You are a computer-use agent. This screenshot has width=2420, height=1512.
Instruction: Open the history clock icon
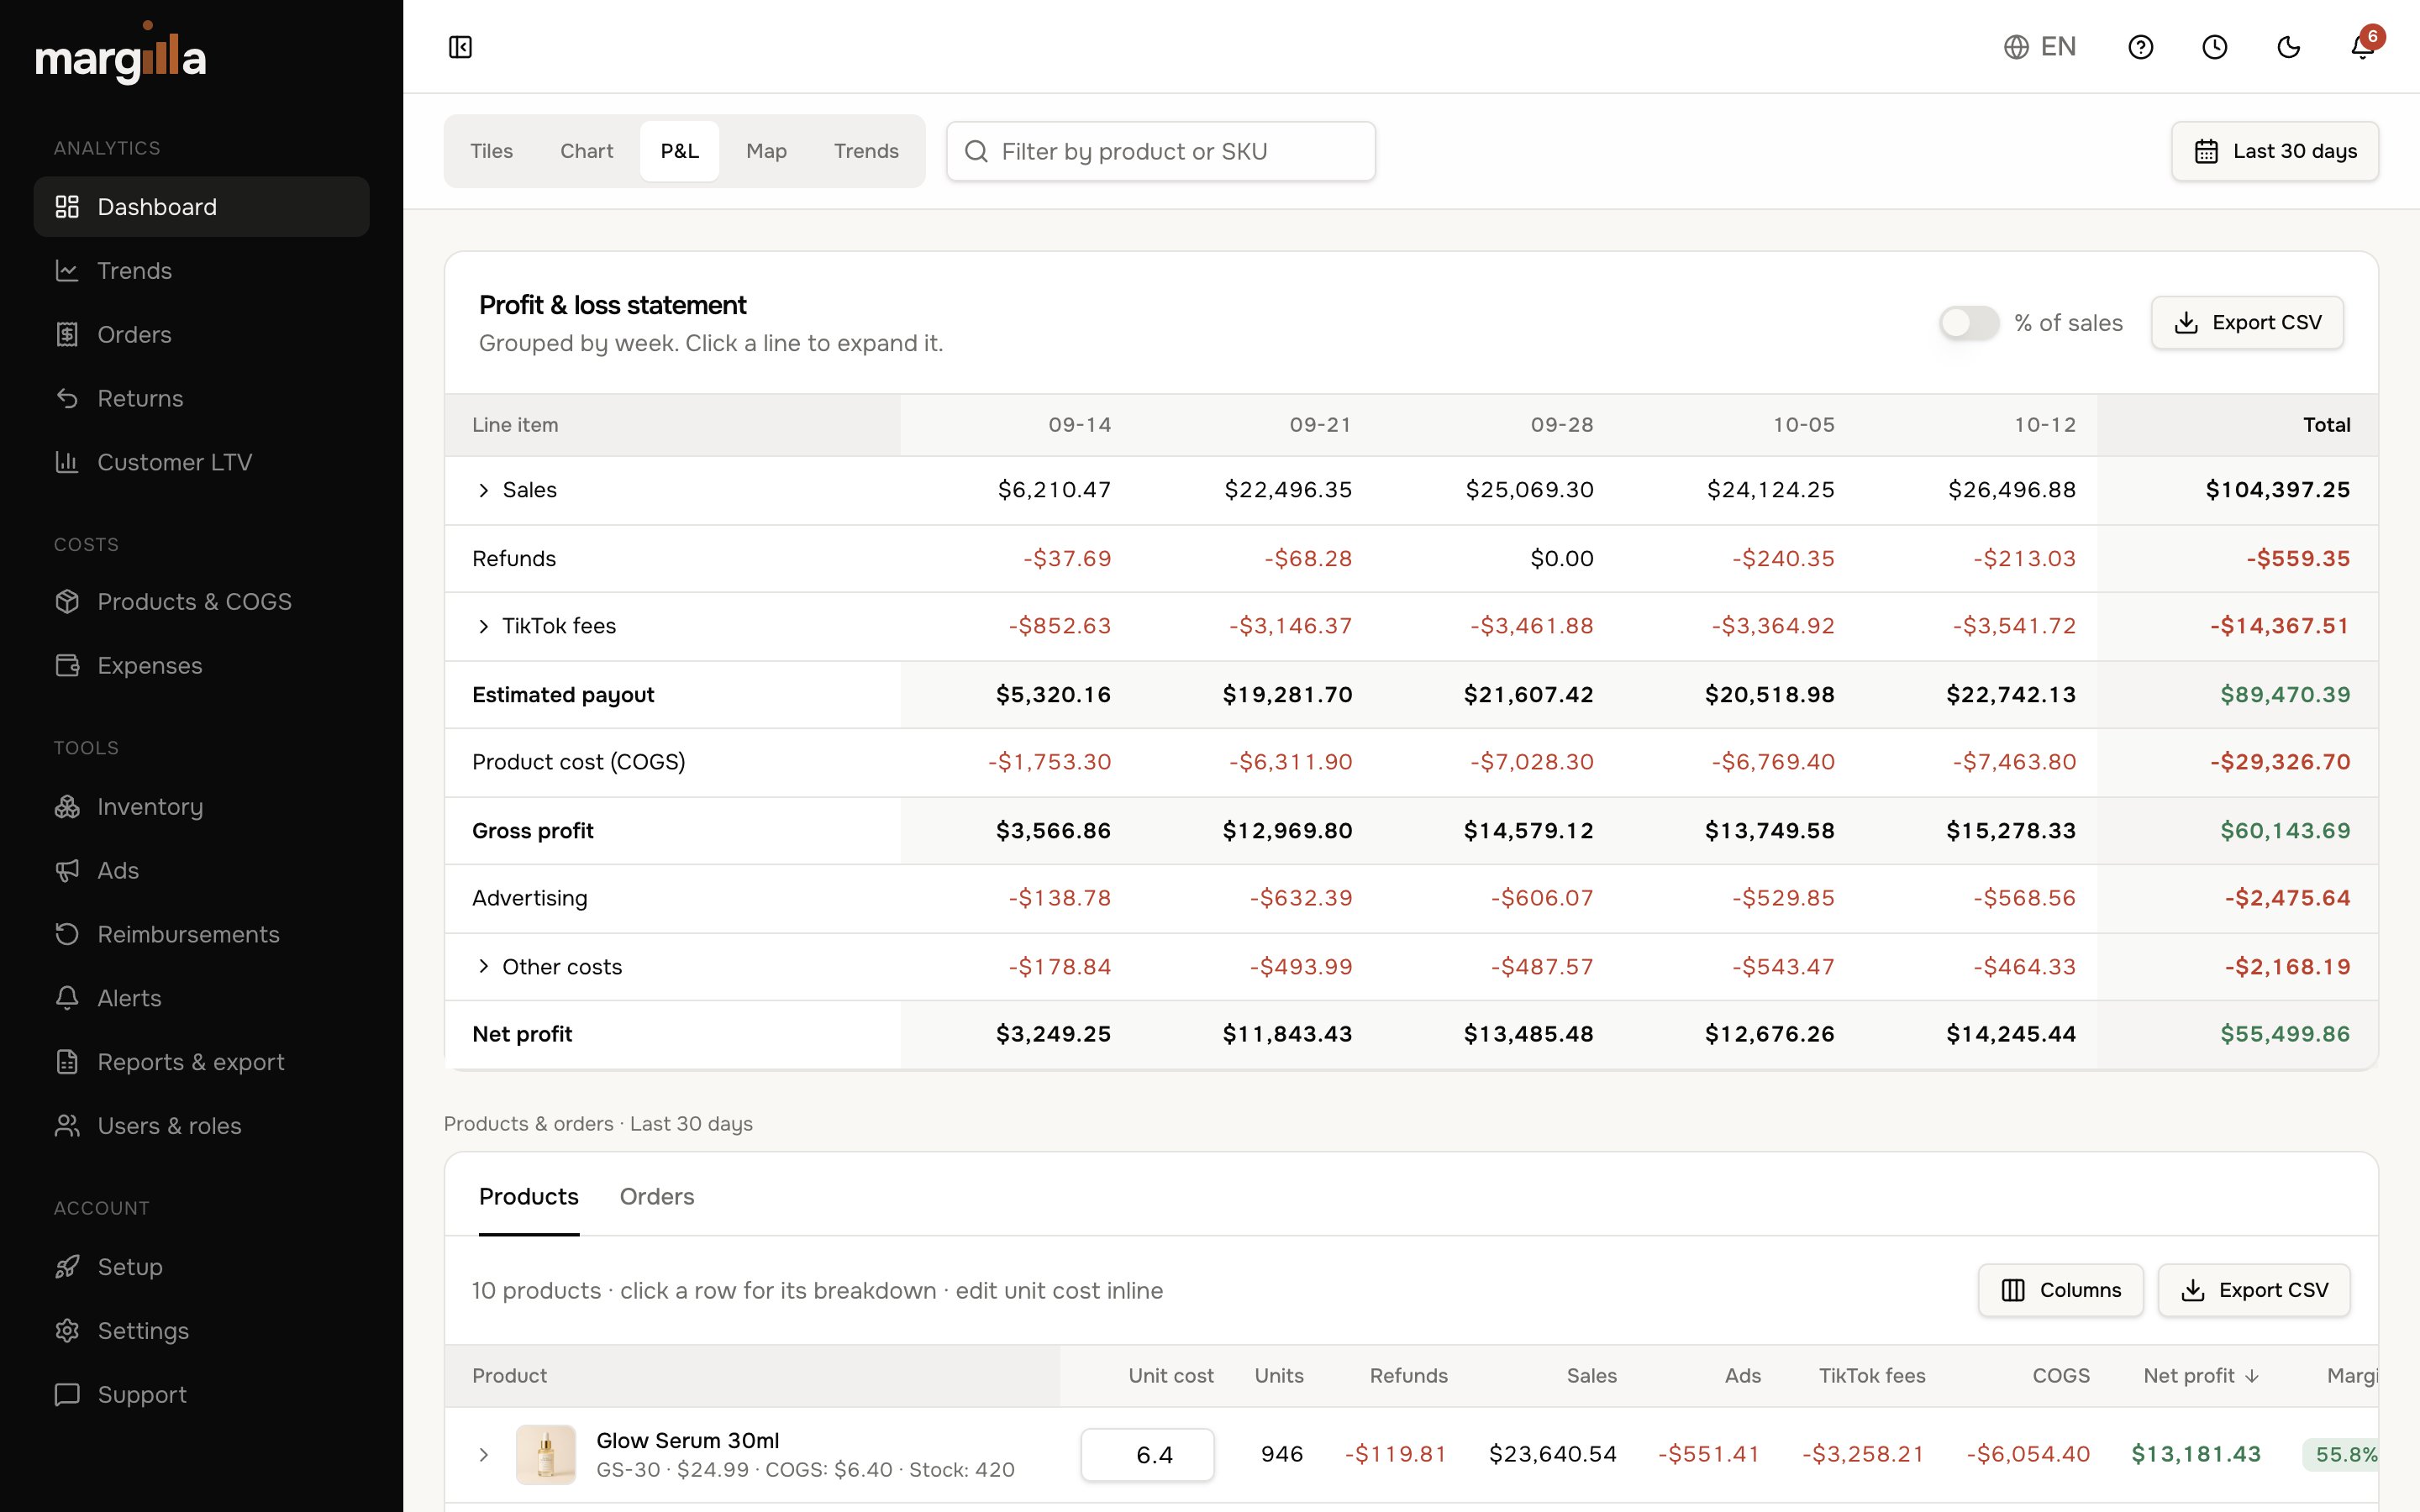(2214, 47)
